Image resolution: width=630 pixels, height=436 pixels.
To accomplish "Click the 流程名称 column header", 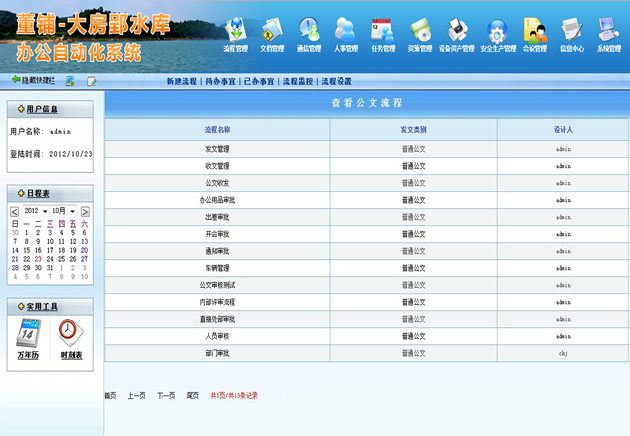I will [217, 130].
